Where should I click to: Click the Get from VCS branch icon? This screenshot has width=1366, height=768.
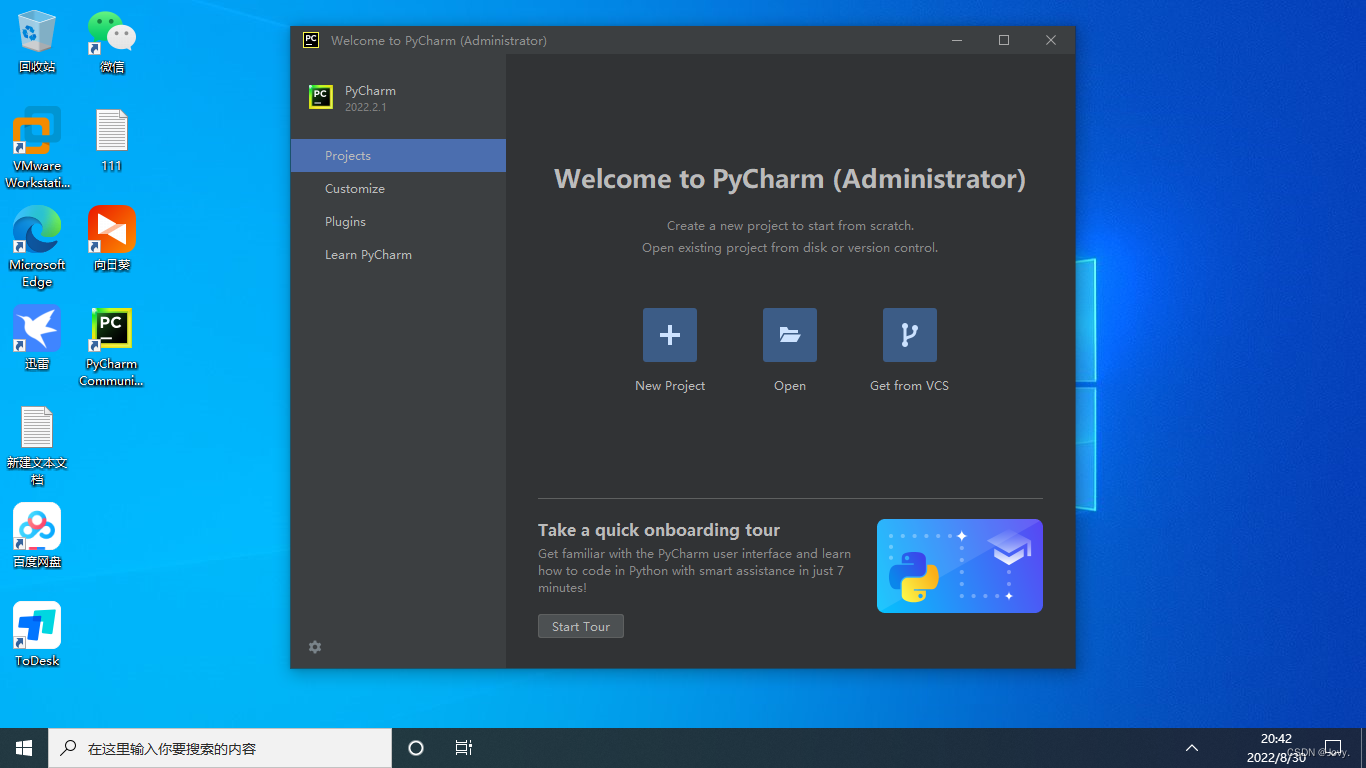click(x=910, y=335)
